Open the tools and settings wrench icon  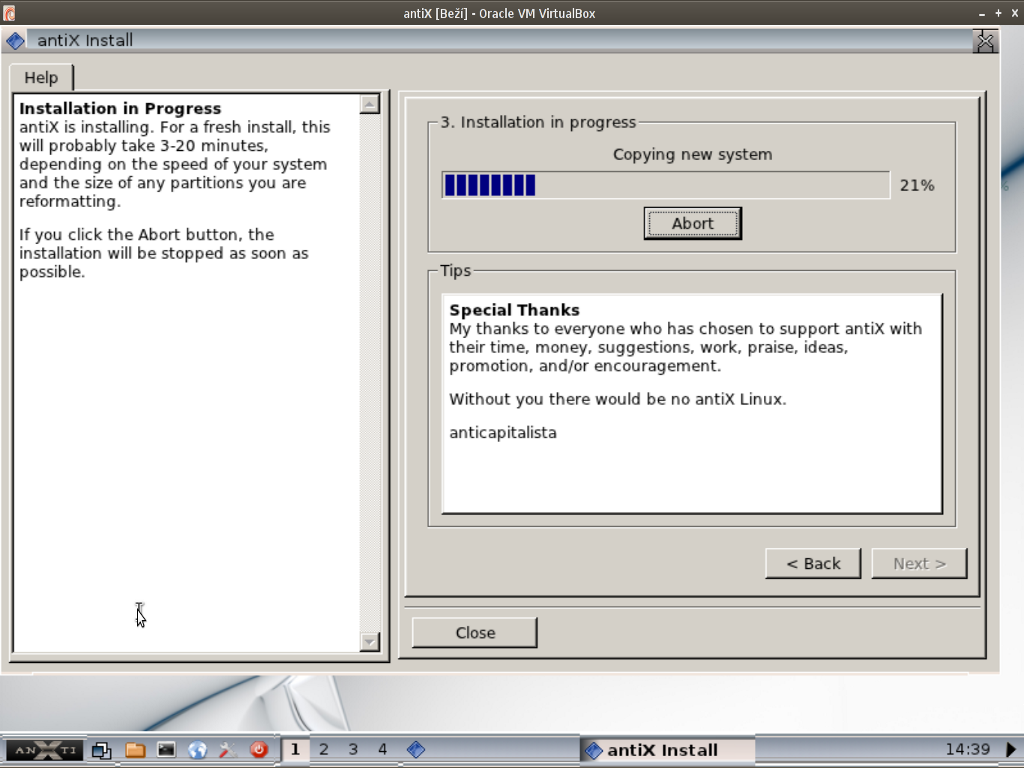click(x=228, y=750)
